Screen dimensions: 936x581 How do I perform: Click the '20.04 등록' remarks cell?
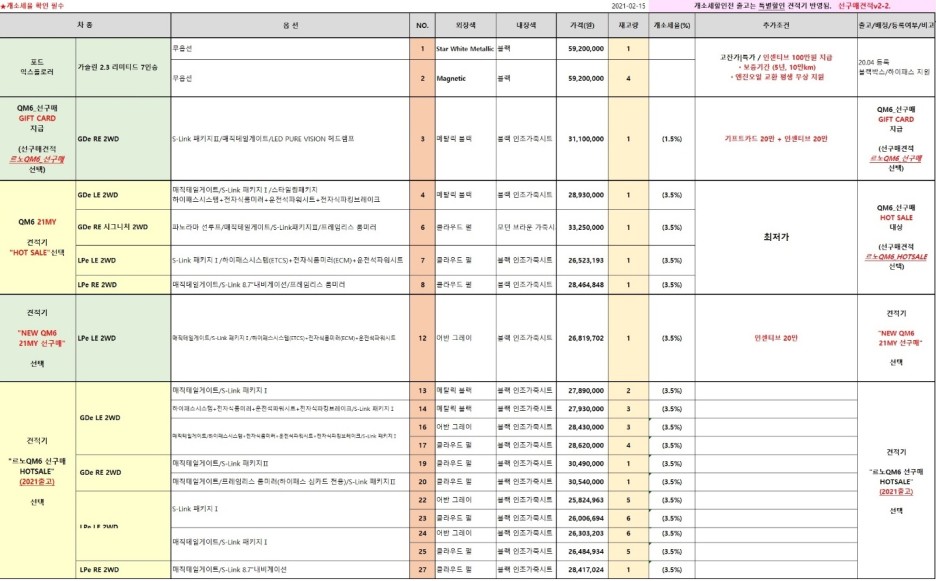(896, 67)
